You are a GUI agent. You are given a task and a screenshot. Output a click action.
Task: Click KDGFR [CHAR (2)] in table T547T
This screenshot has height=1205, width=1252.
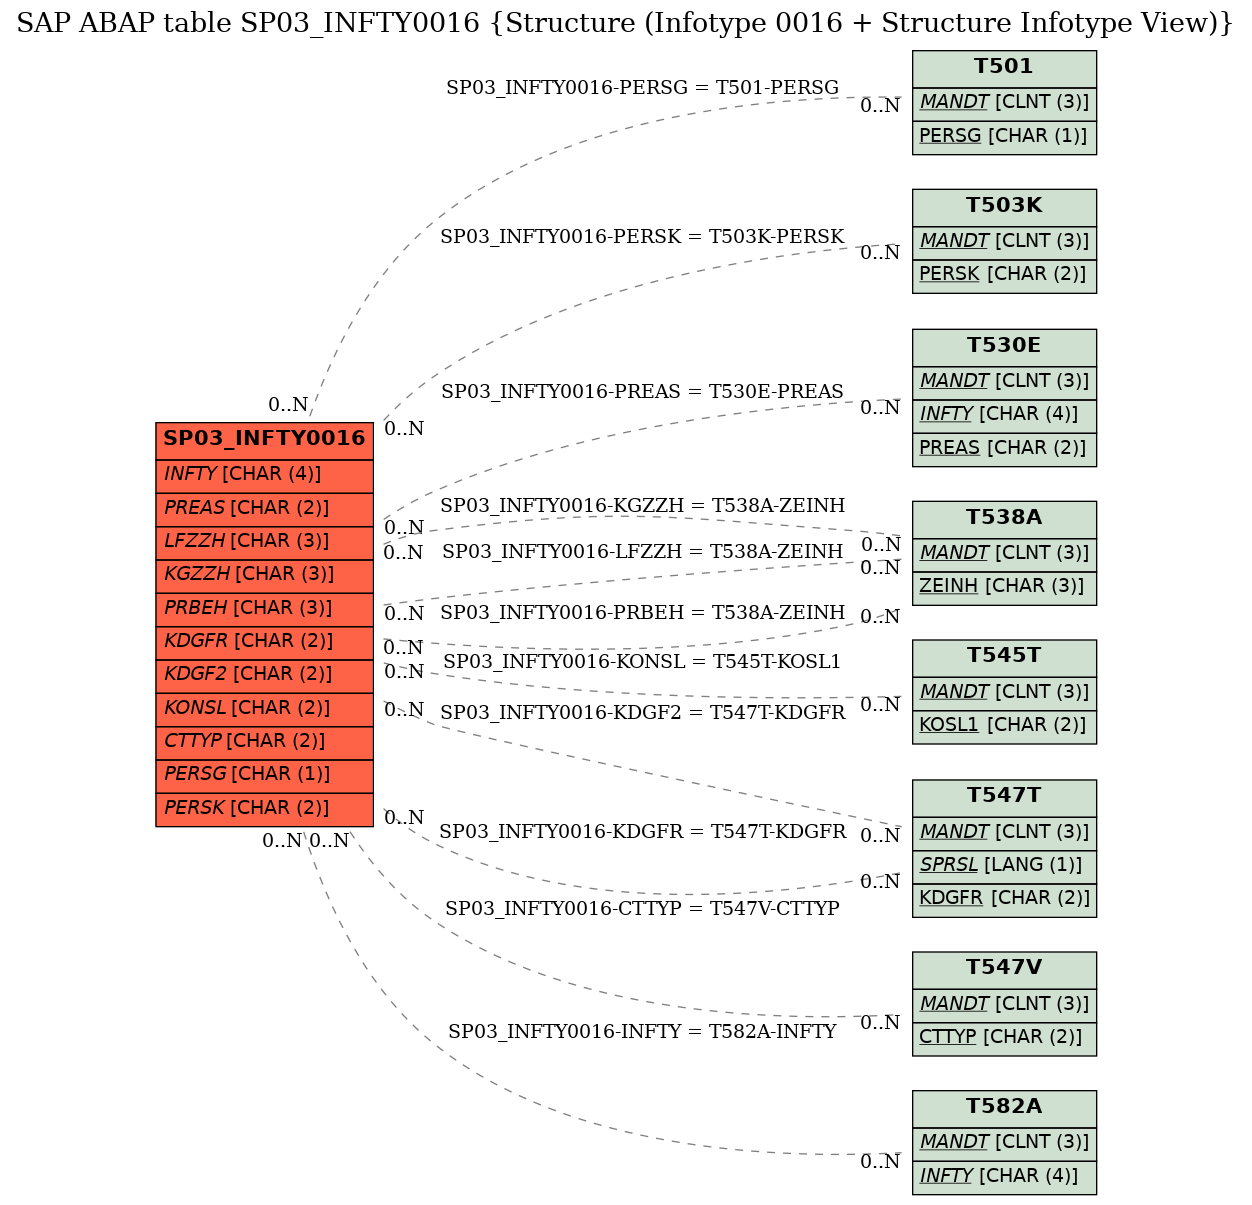(1004, 899)
